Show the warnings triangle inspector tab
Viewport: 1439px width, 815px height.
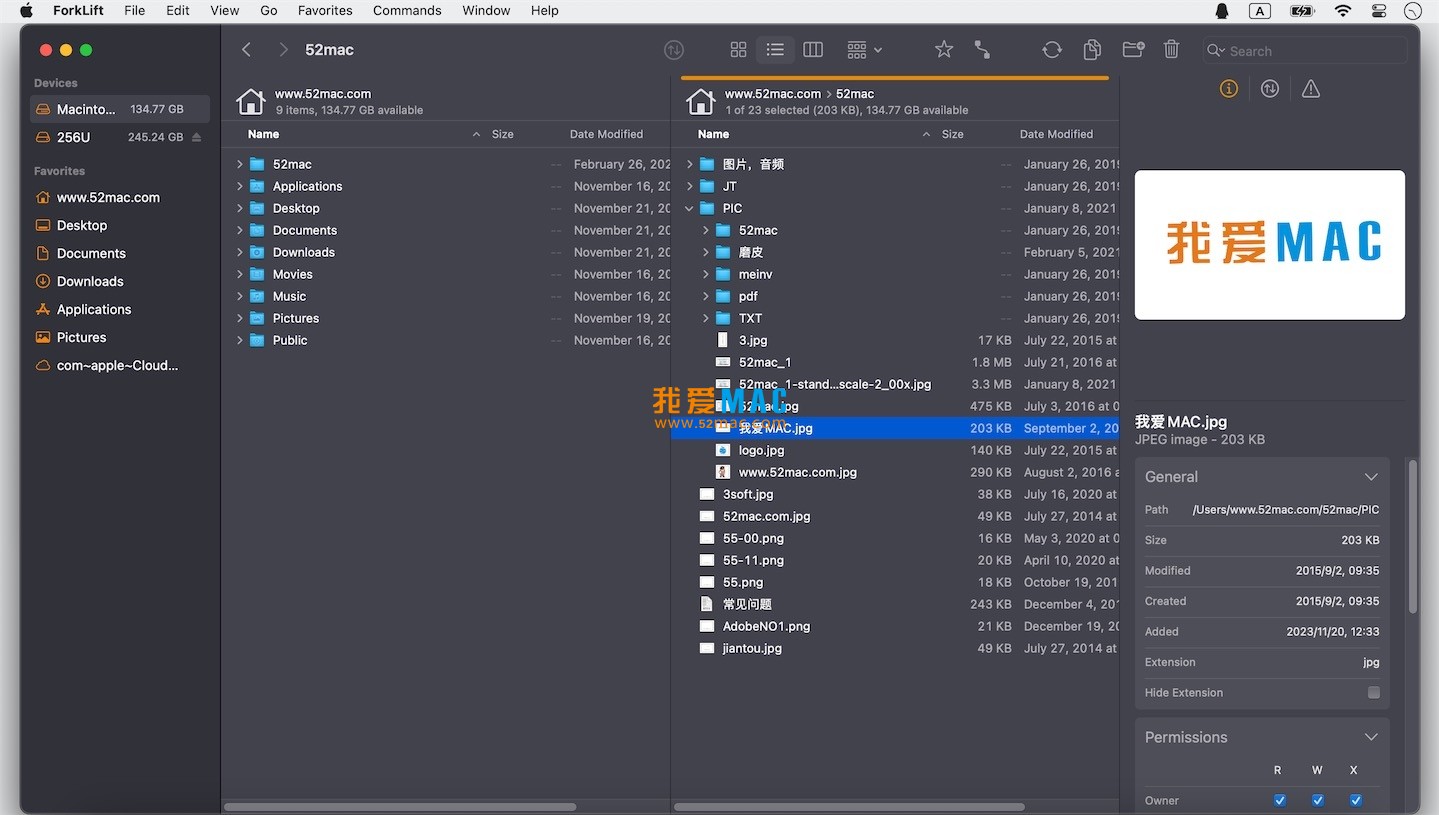tap(1311, 89)
